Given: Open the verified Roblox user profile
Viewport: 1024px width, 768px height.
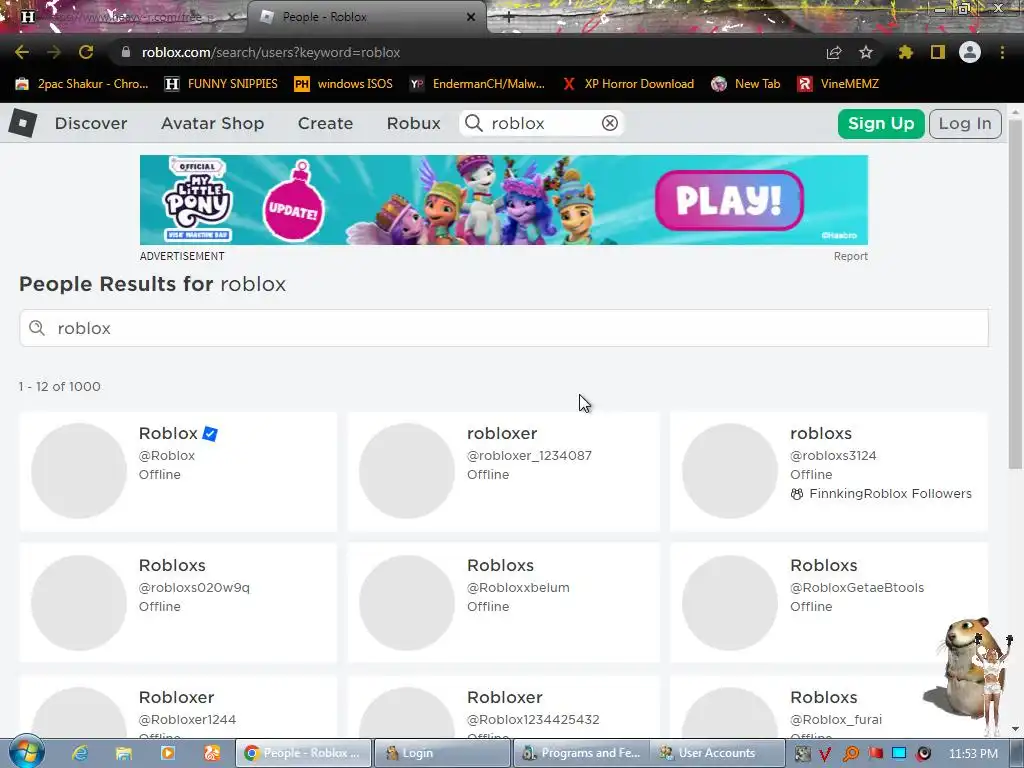Looking at the screenshot, I should pos(178,472).
